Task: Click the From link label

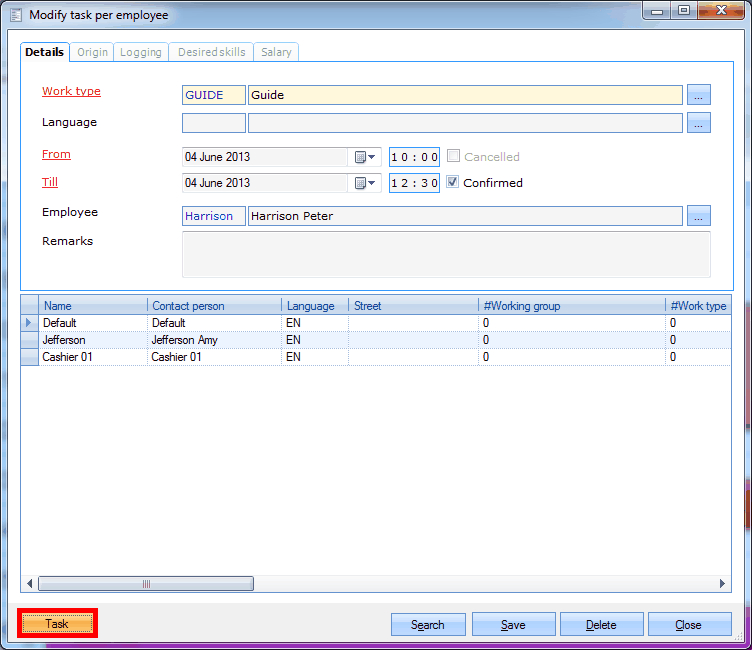Action: (56, 154)
